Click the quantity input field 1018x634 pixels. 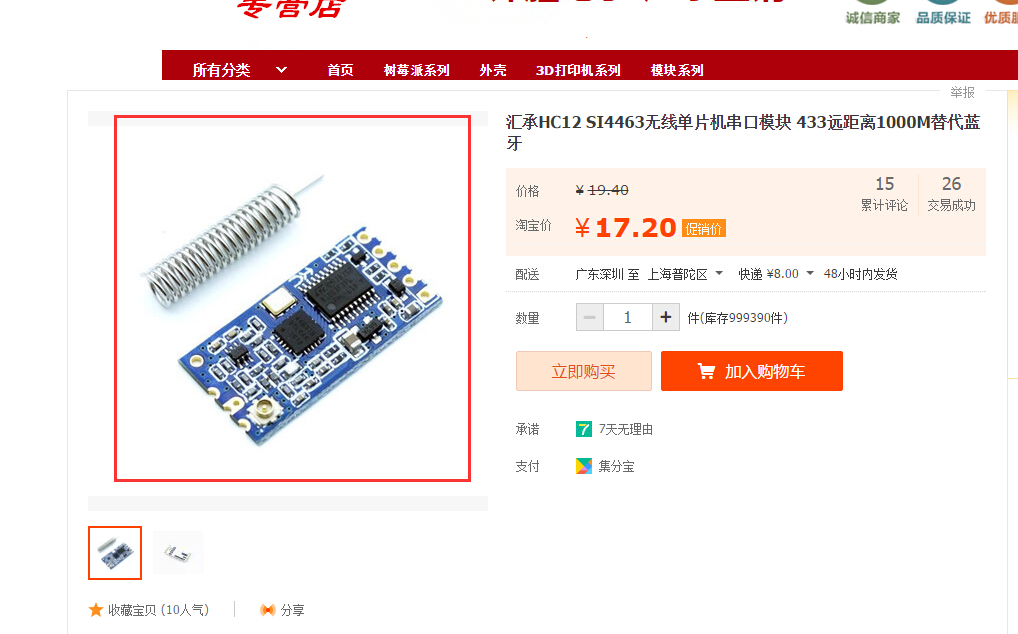click(628, 317)
